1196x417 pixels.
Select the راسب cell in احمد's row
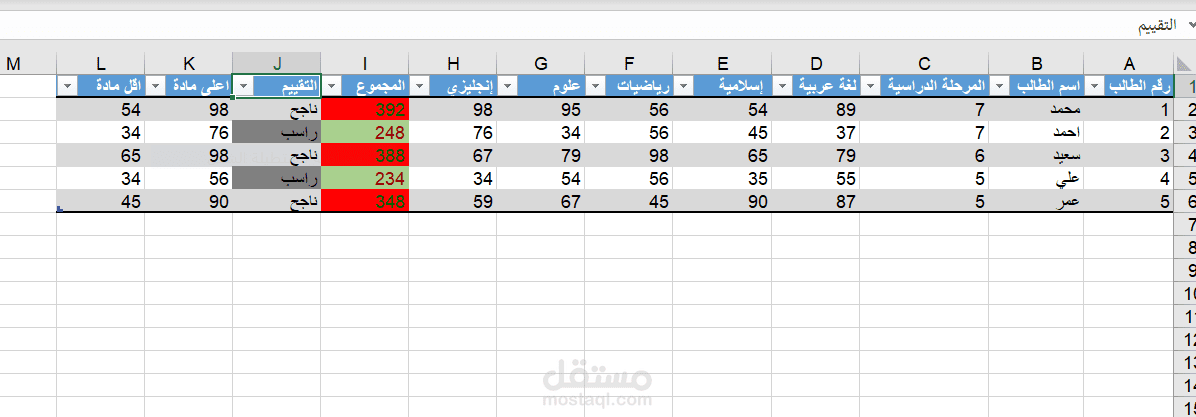(277, 133)
